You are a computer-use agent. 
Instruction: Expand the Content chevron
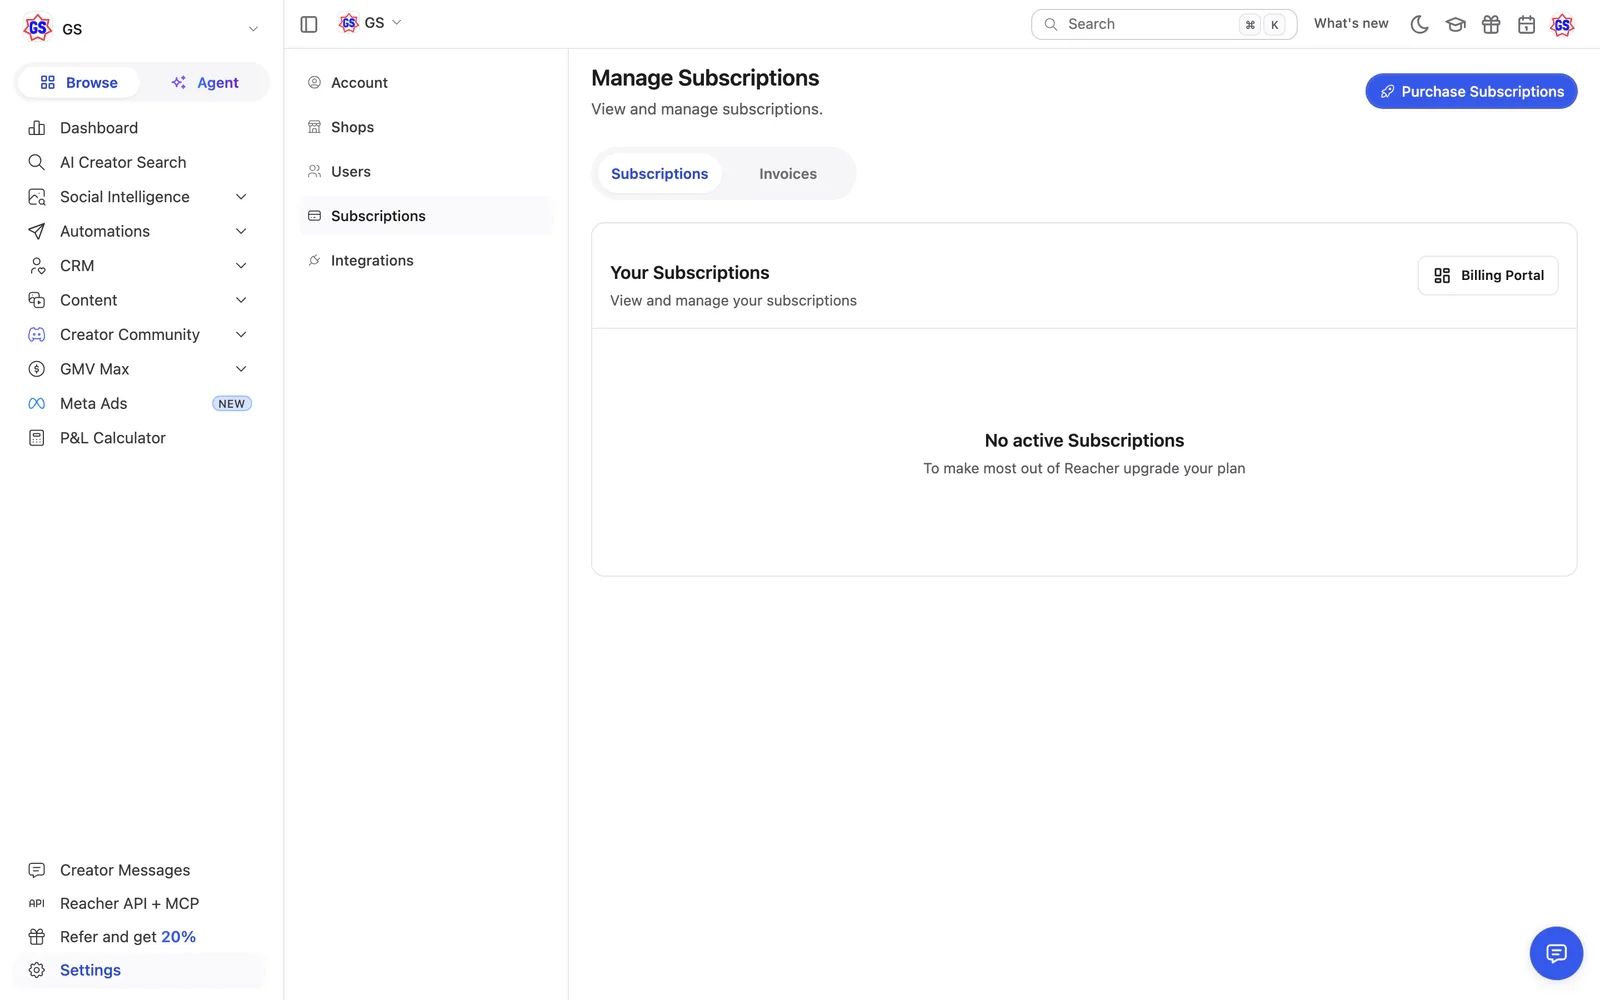click(x=241, y=300)
